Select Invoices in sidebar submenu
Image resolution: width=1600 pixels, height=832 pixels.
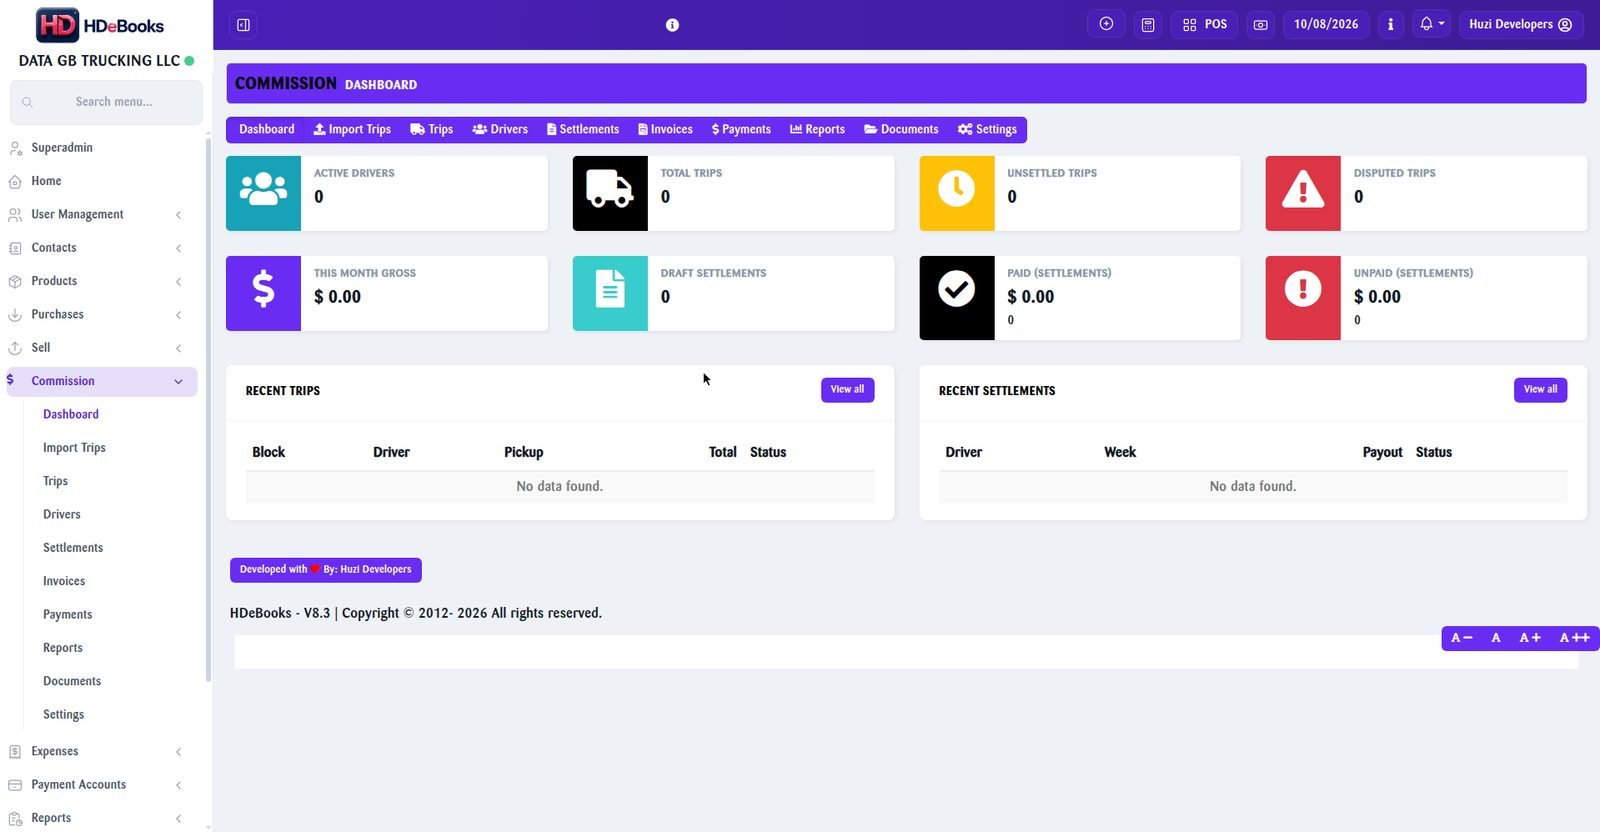[64, 581]
